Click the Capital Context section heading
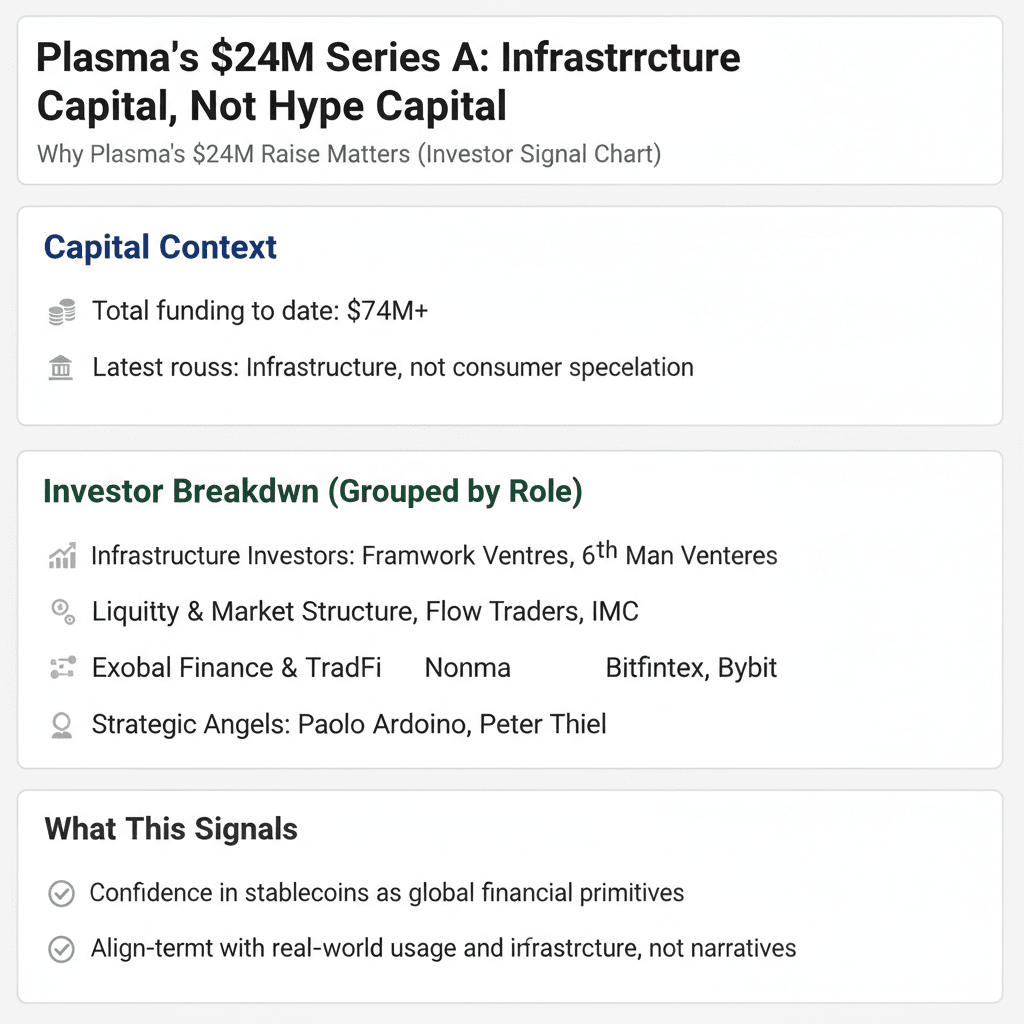The width and height of the screenshot is (1024, 1024). (x=160, y=247)
